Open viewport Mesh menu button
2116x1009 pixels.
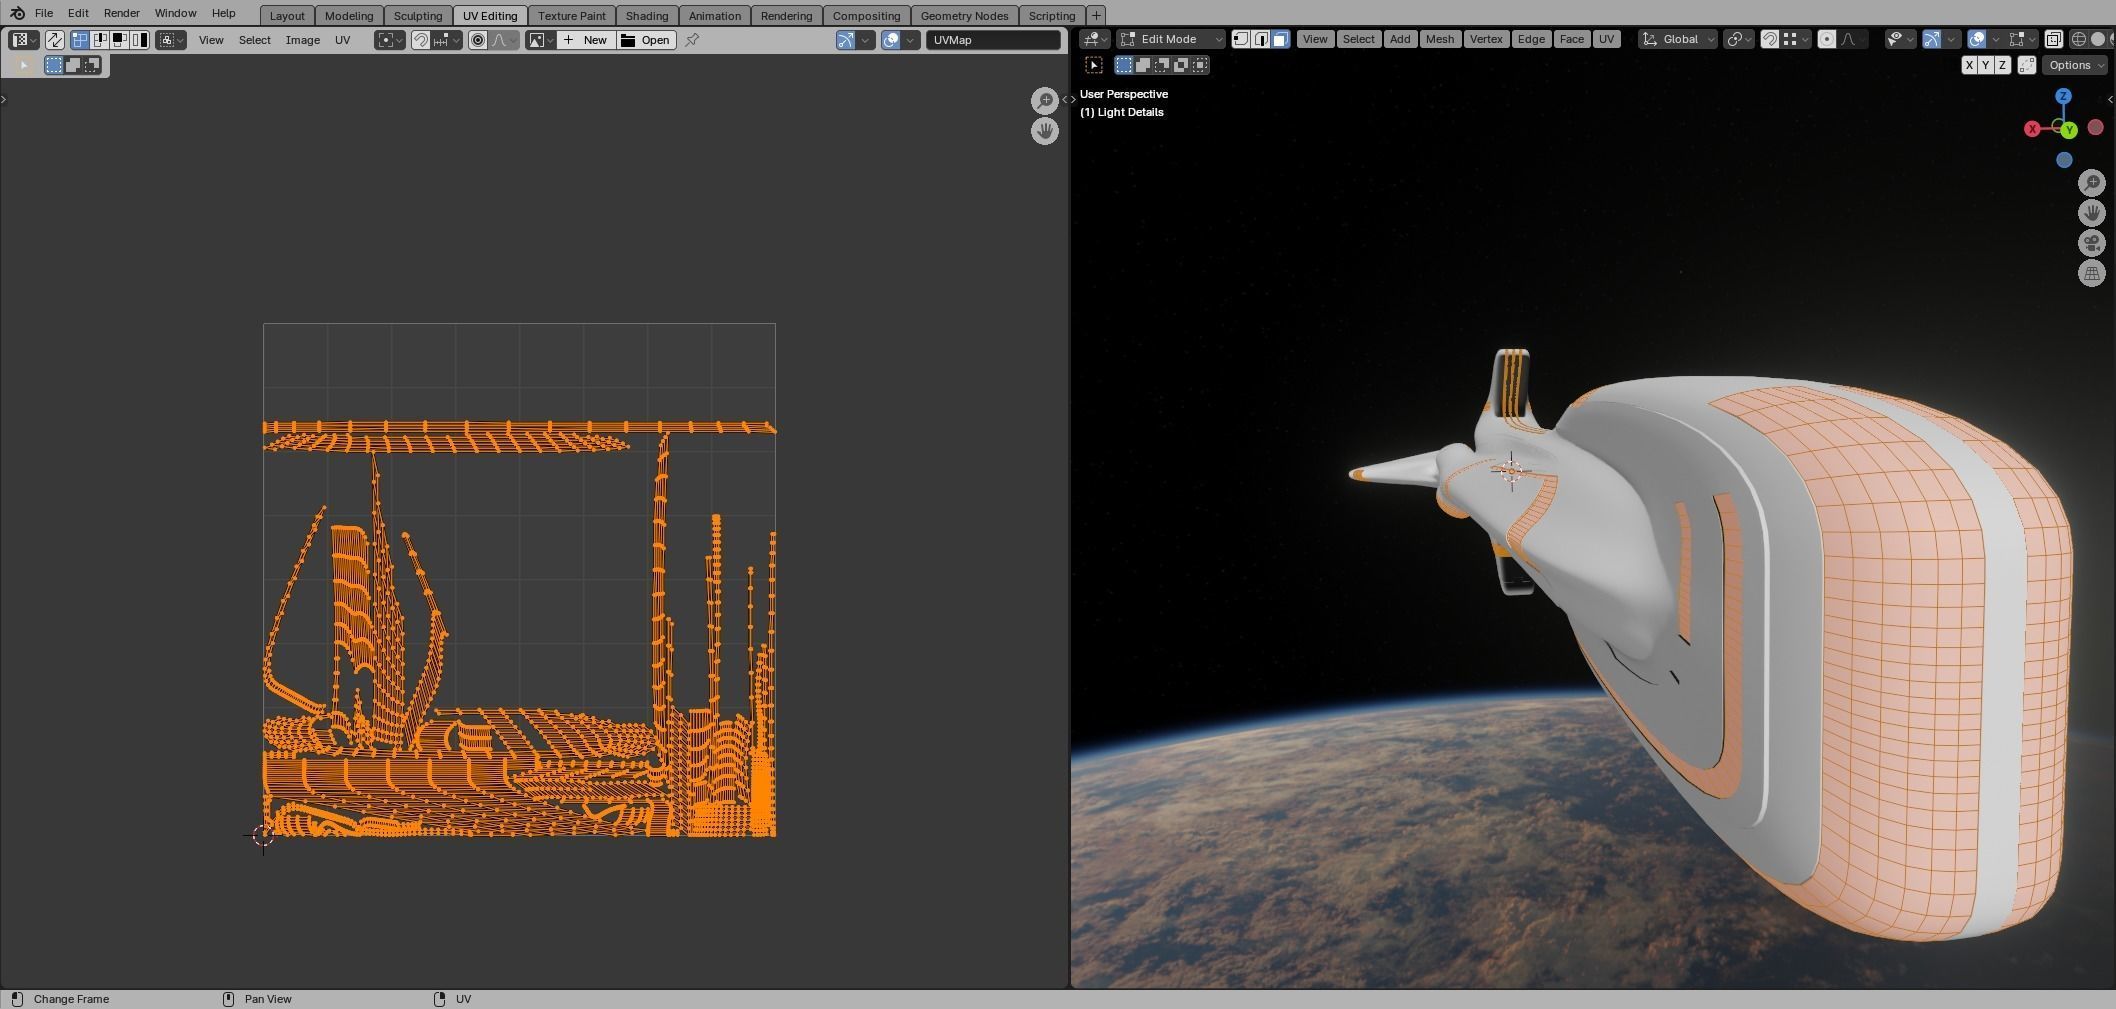[x=1440, y=39]
